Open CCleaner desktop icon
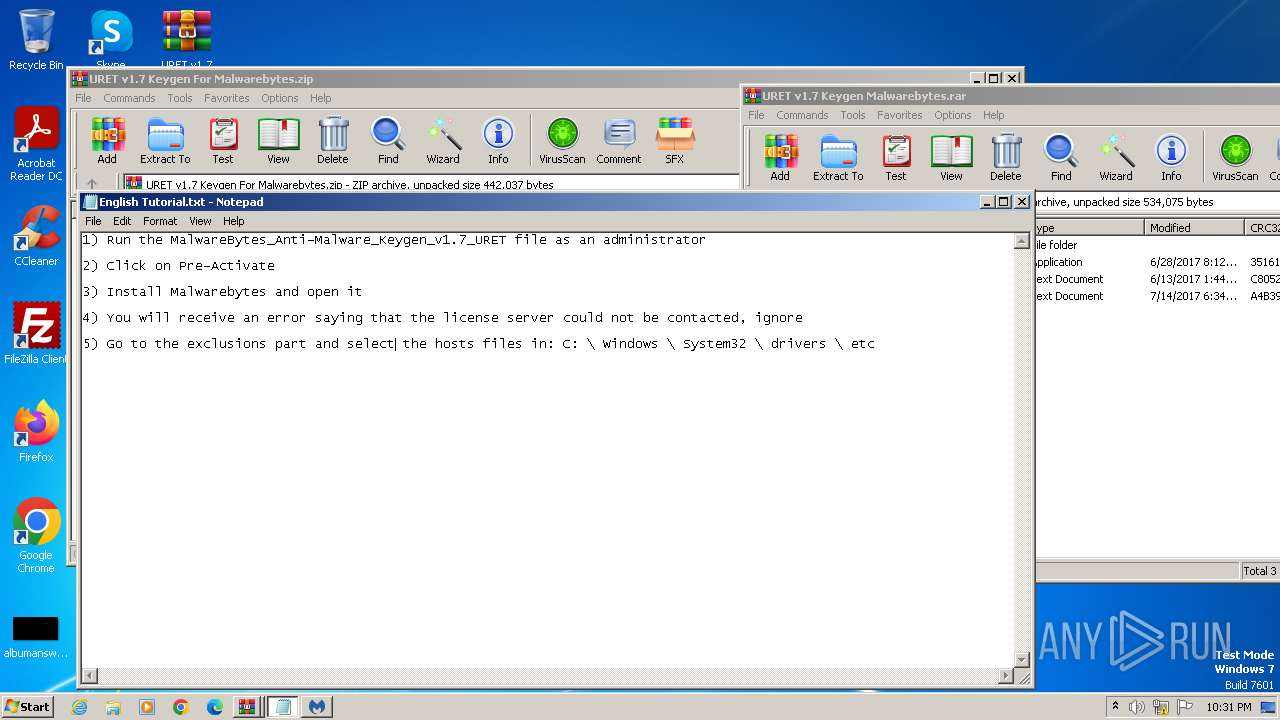1280x720 pixels. [x=36, y=236]
